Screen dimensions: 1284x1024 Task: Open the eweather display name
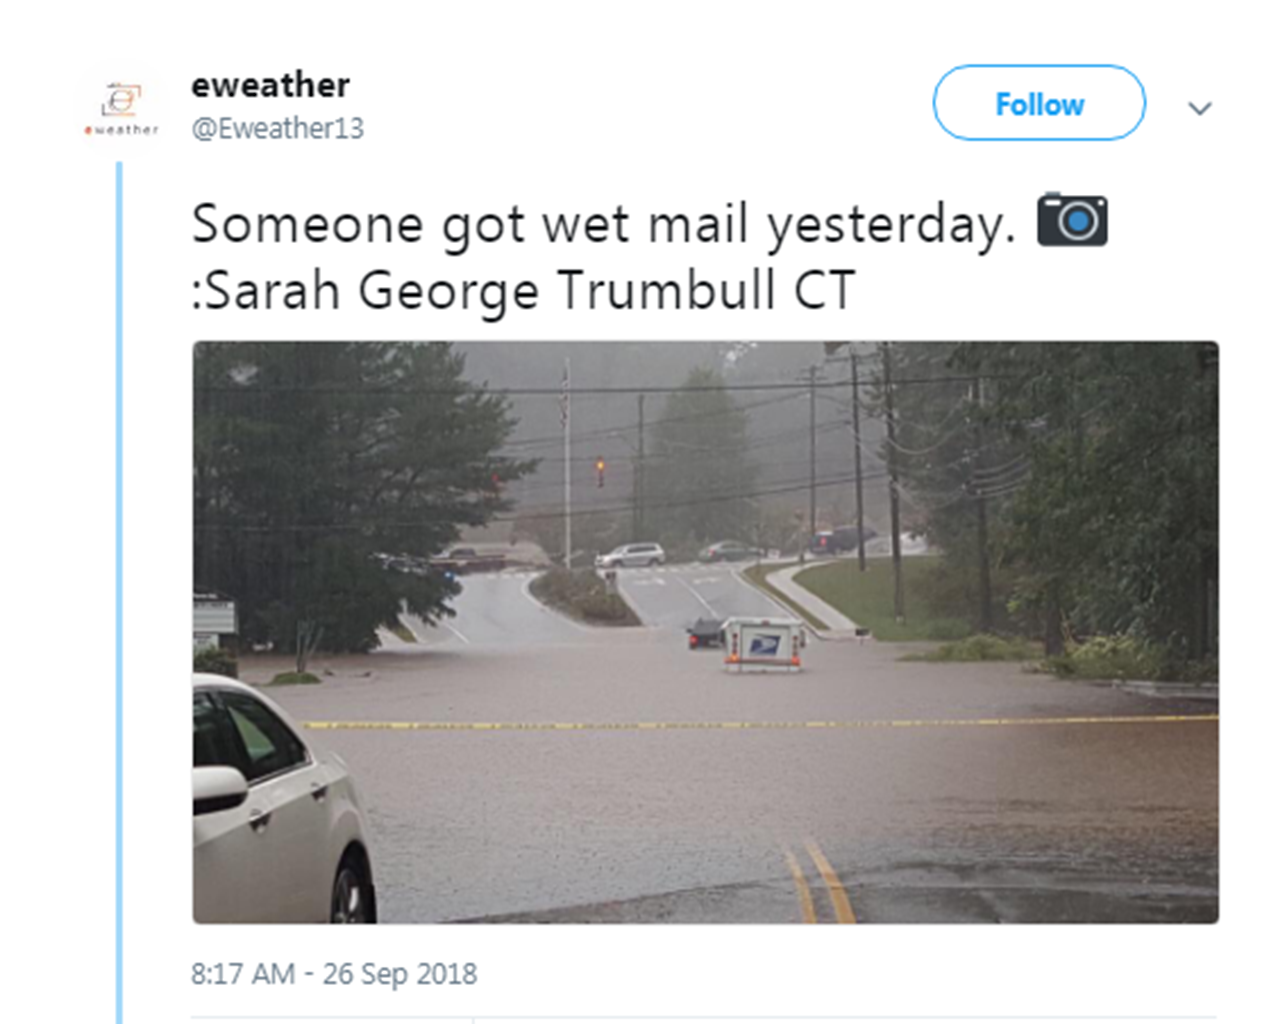[270, 85]
